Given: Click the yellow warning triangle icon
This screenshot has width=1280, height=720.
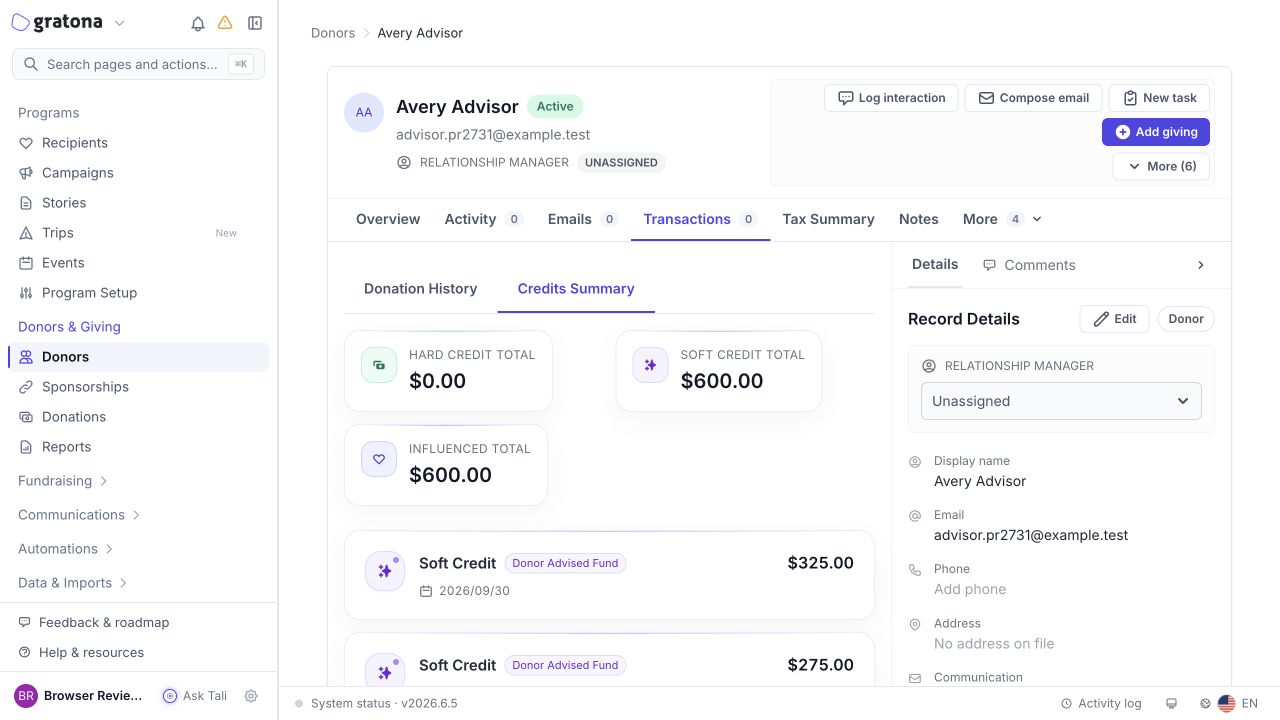Looking at the screenshot, I should click(225, 23).
